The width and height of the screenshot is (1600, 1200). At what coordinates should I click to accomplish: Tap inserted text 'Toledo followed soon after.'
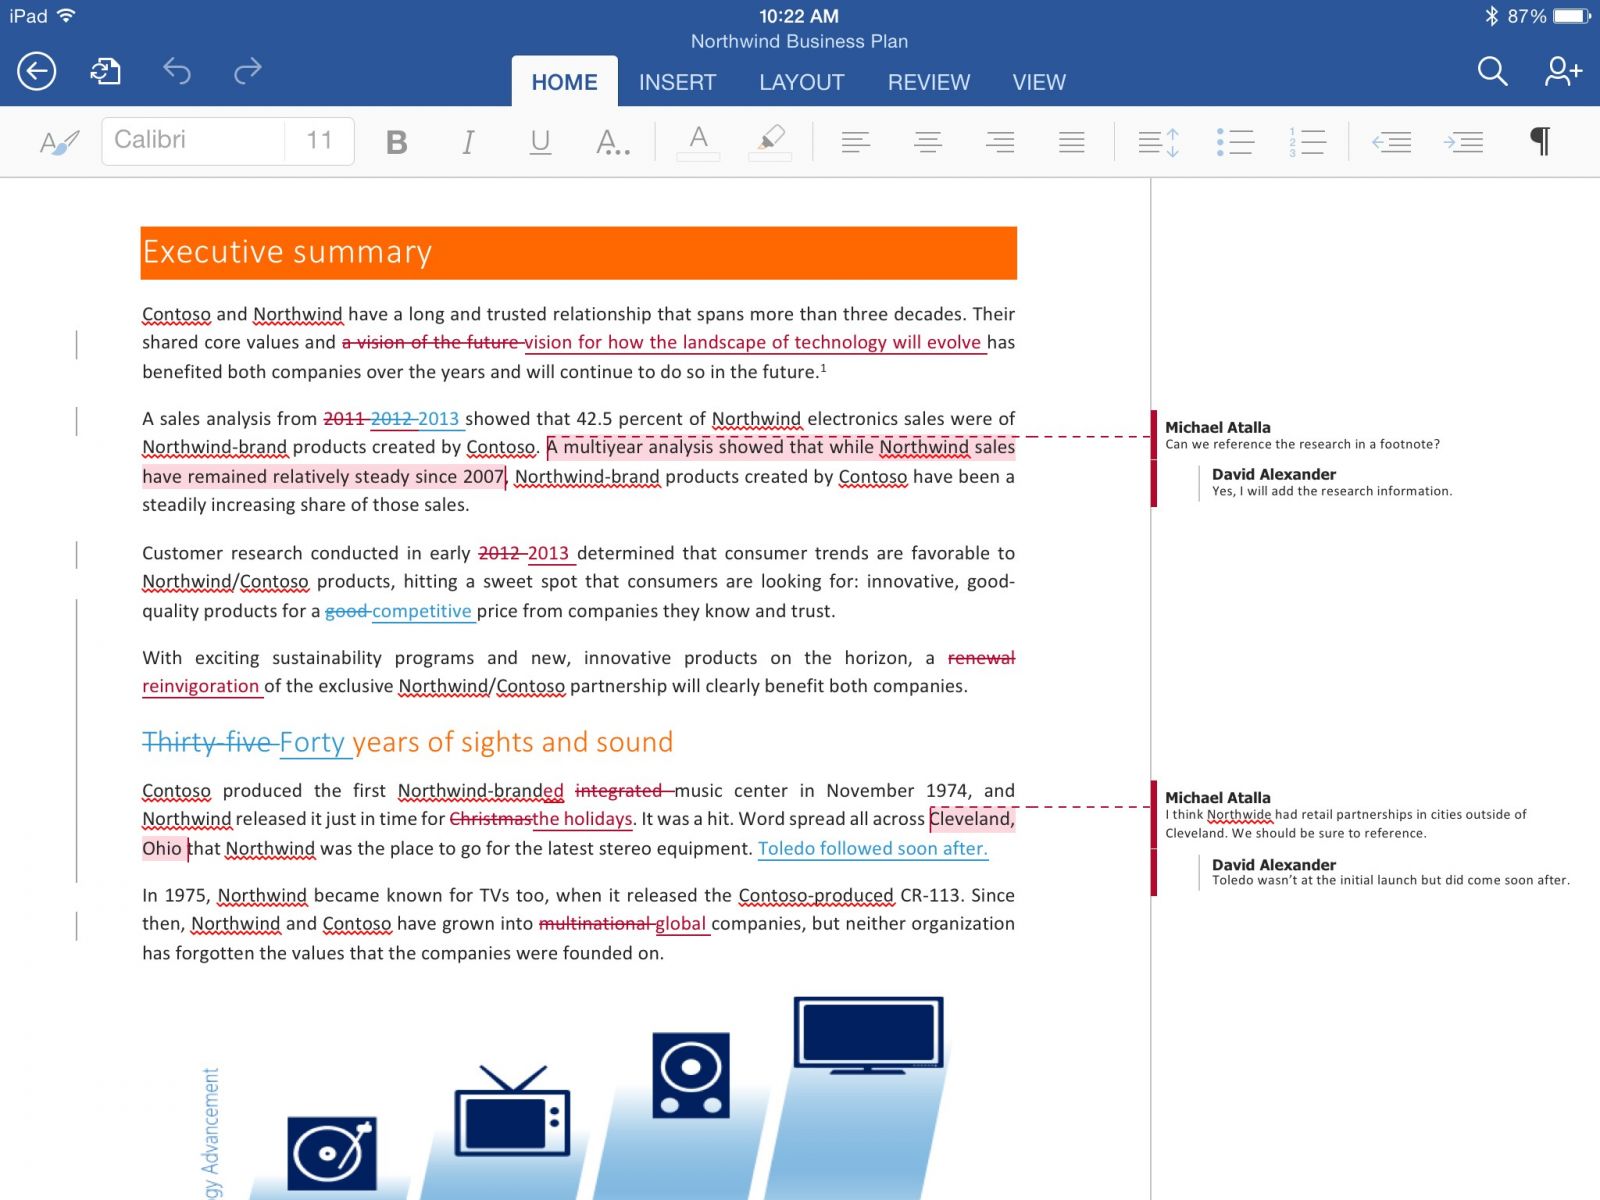point(872,848)
